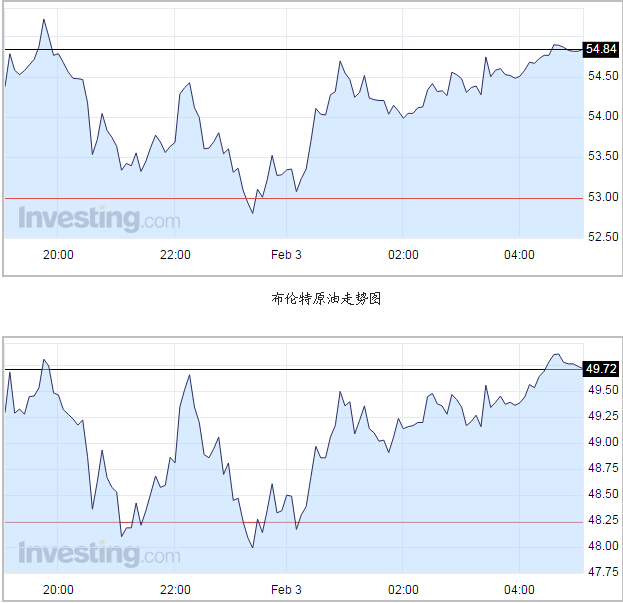Click the Feb 3 date label in top chart
Viewport: 623px width, 603px height.
pyautogui.click(x=287, y=255)
